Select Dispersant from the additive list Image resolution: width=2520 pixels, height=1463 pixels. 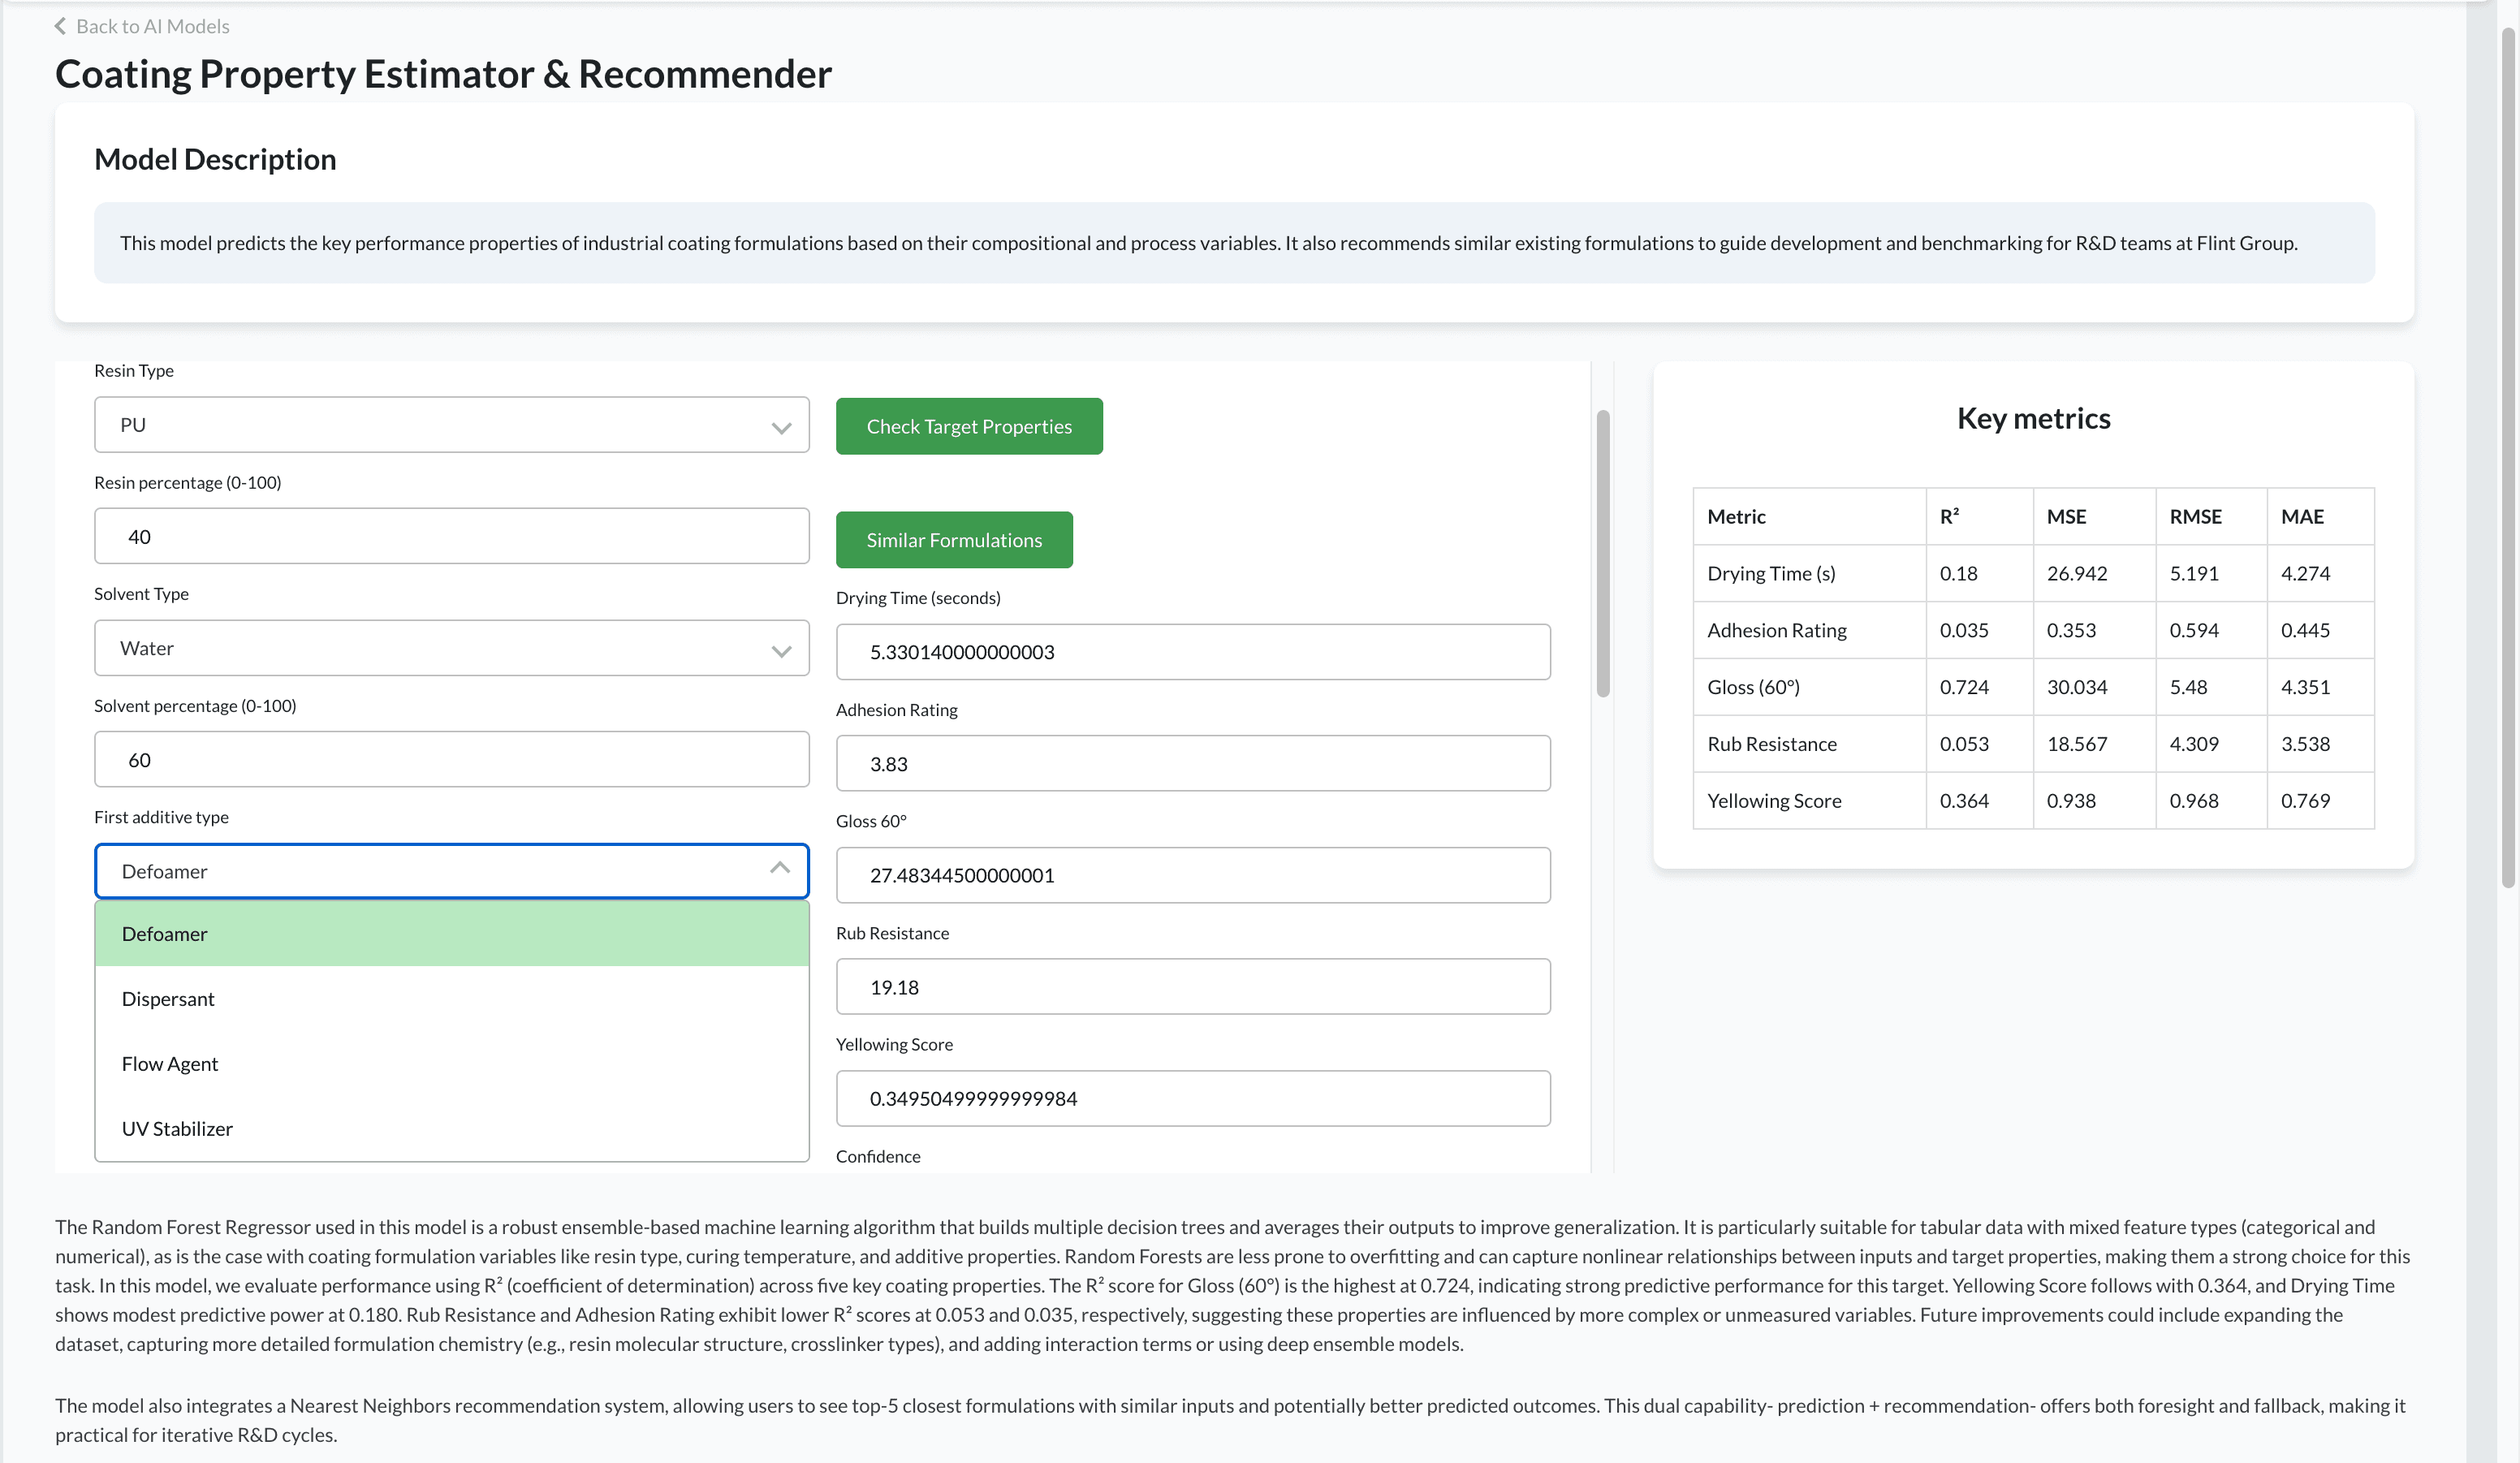(168, 998)
